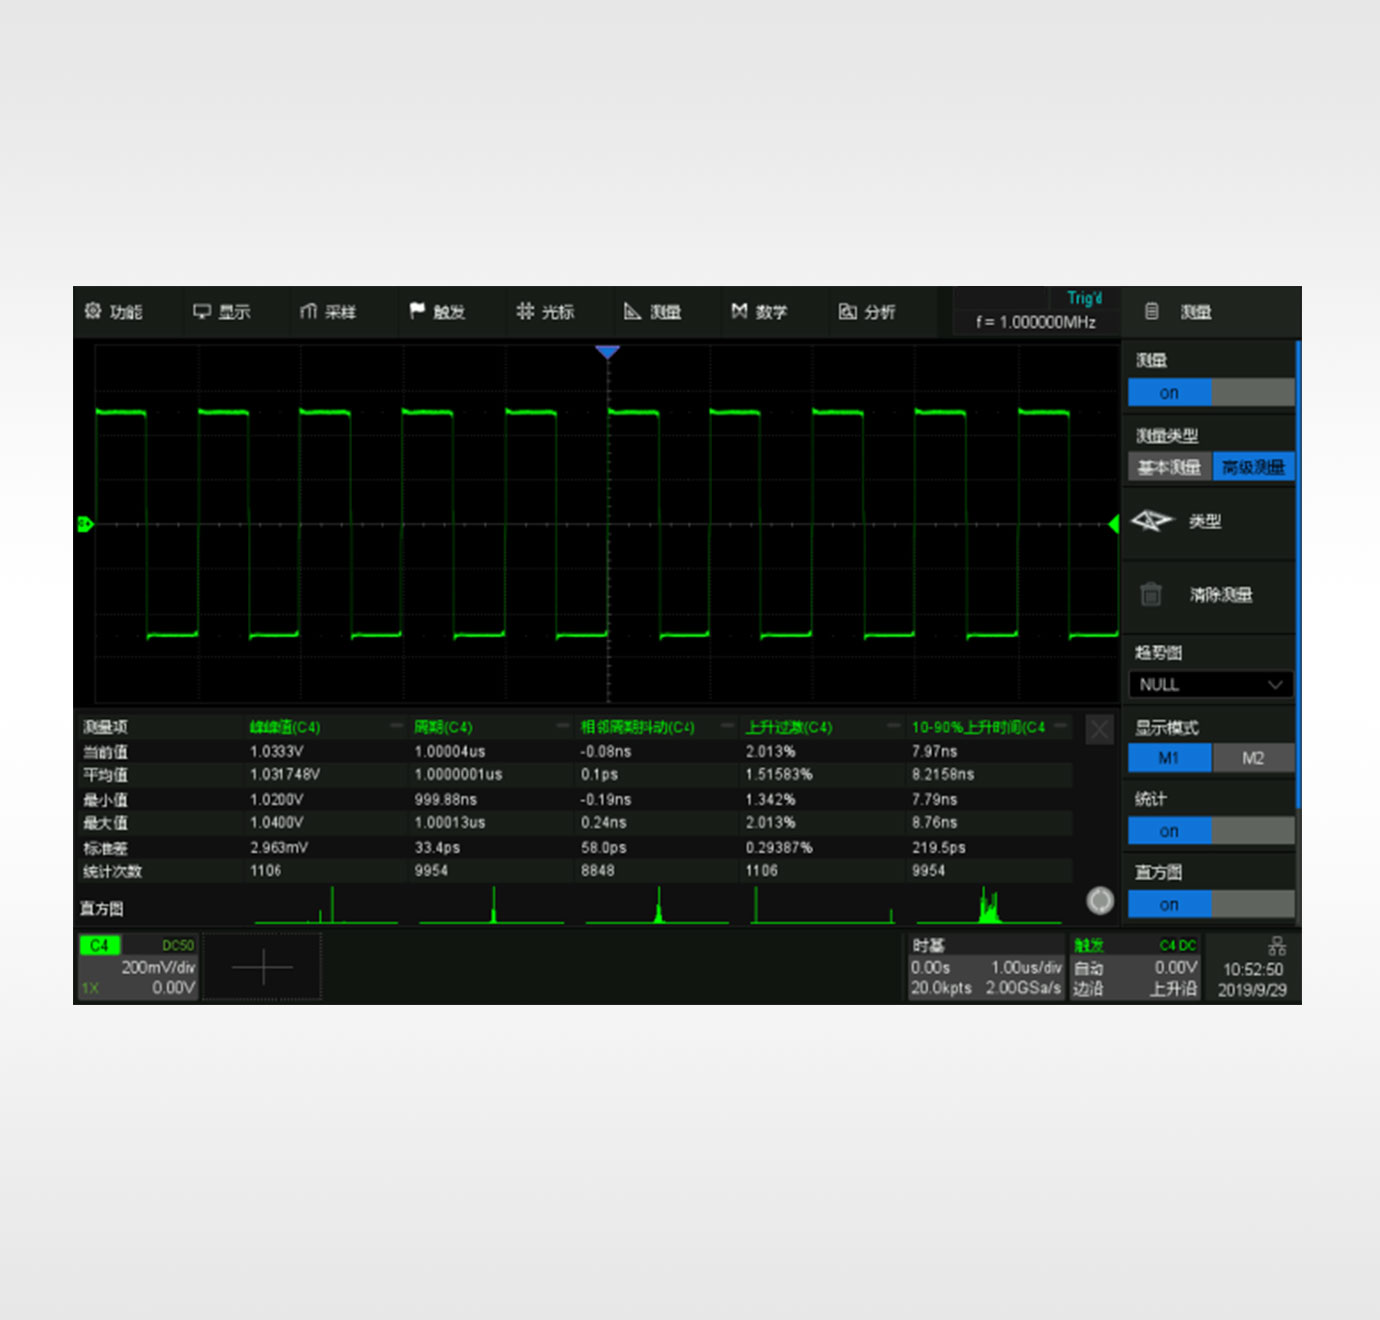Open the 触发 trigger flag menu
Viewport: 1380px width, 1320px height.
[x=437, y=312]
